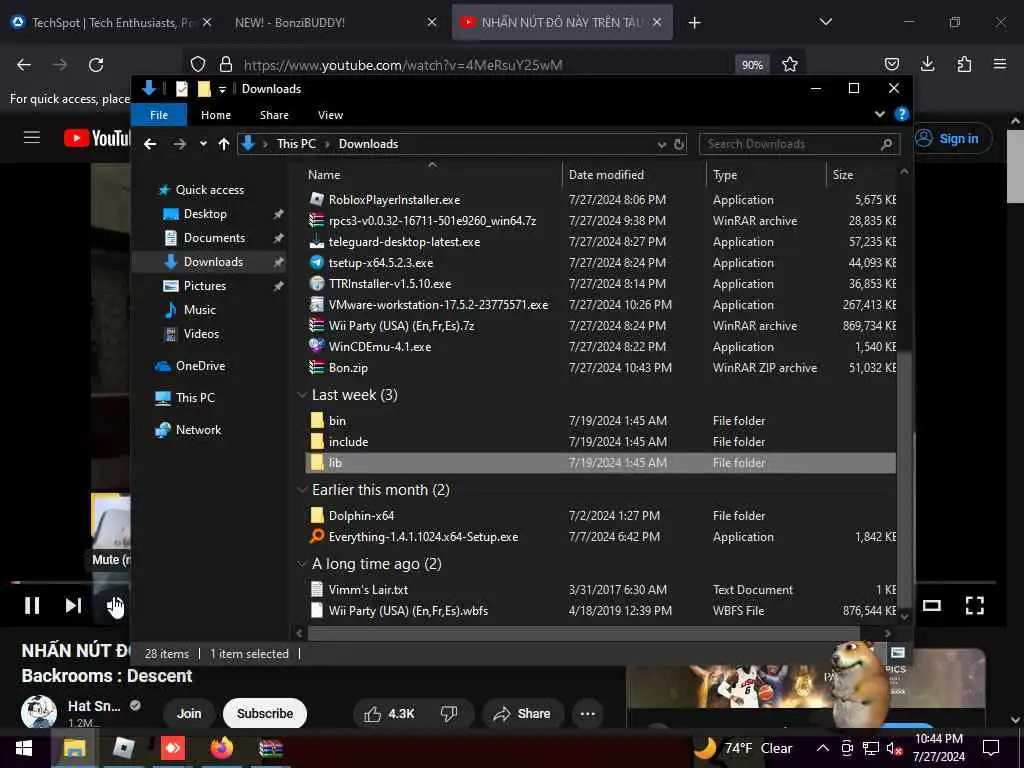Open Videos in navigation pane
The width and height of the screenshot is (1024, 768).
tap(201, 334)
